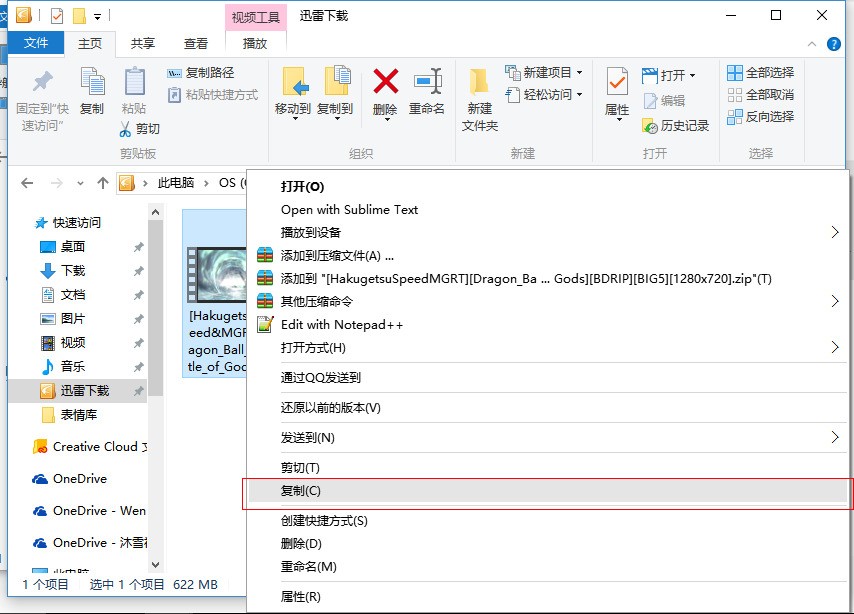Choose 删除(D) in the context menu
This screenshot has width=854, height=614.
tap(548, 544)
